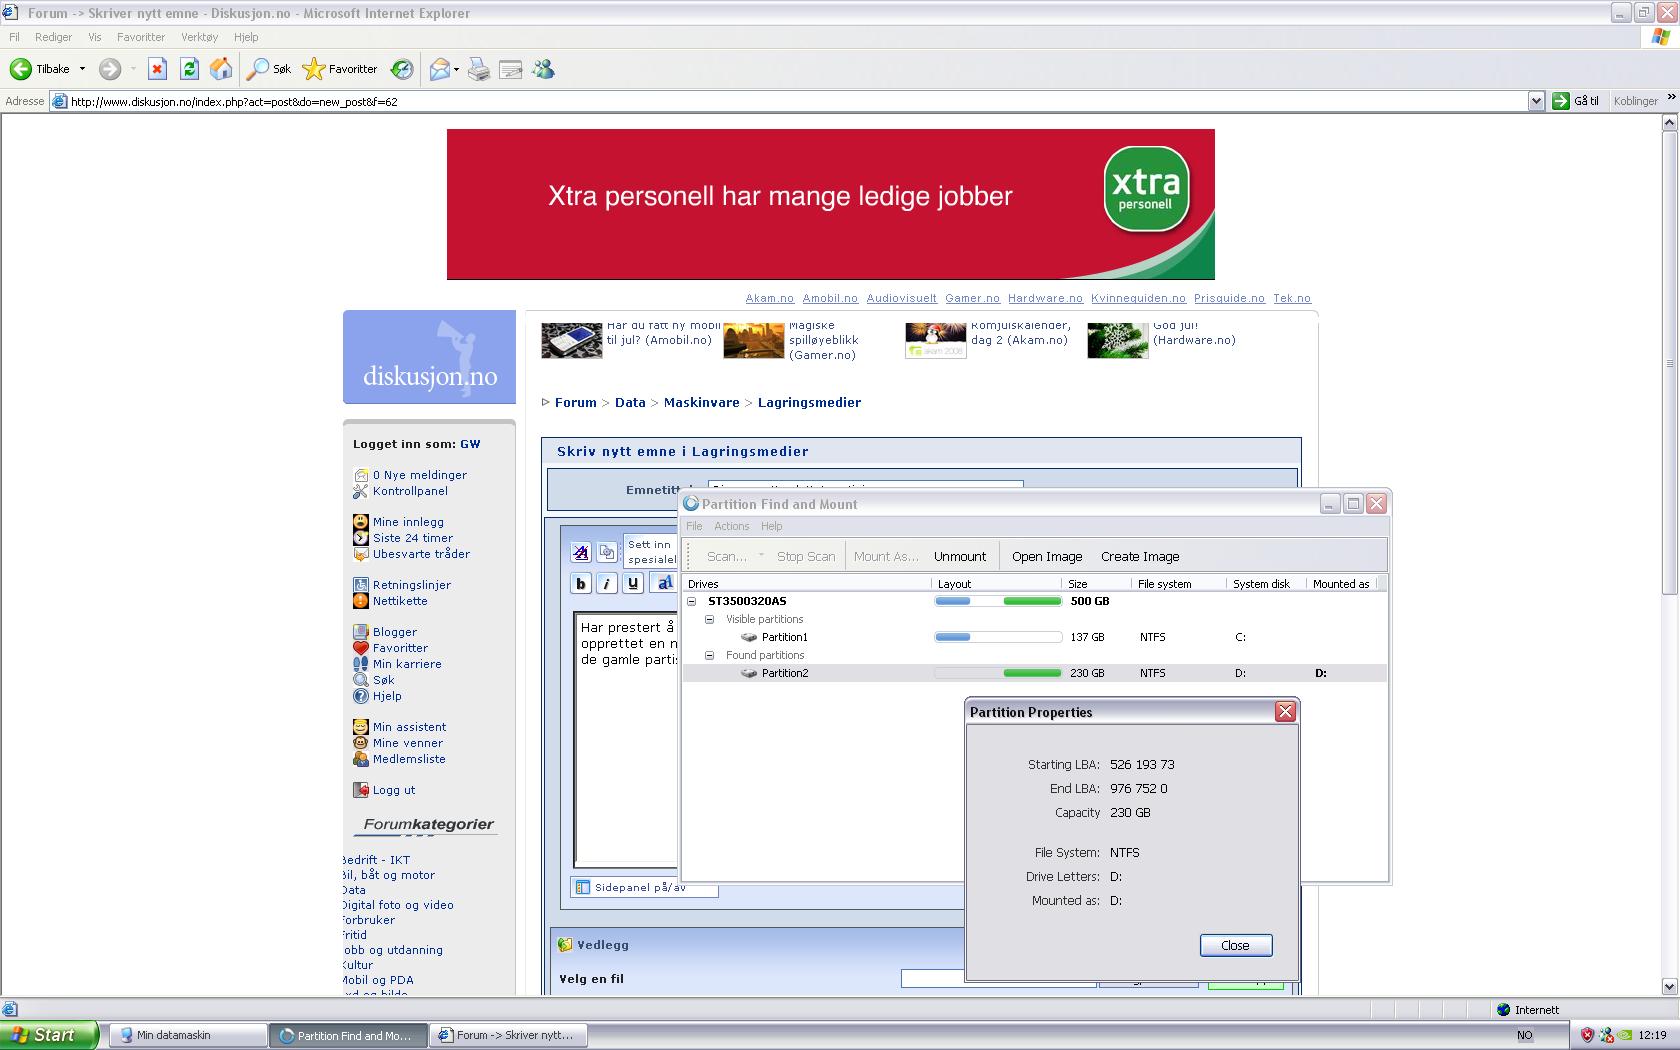Open Kontrollpanel sidebar link
Screen dimensions: 1680x1050
410,491
